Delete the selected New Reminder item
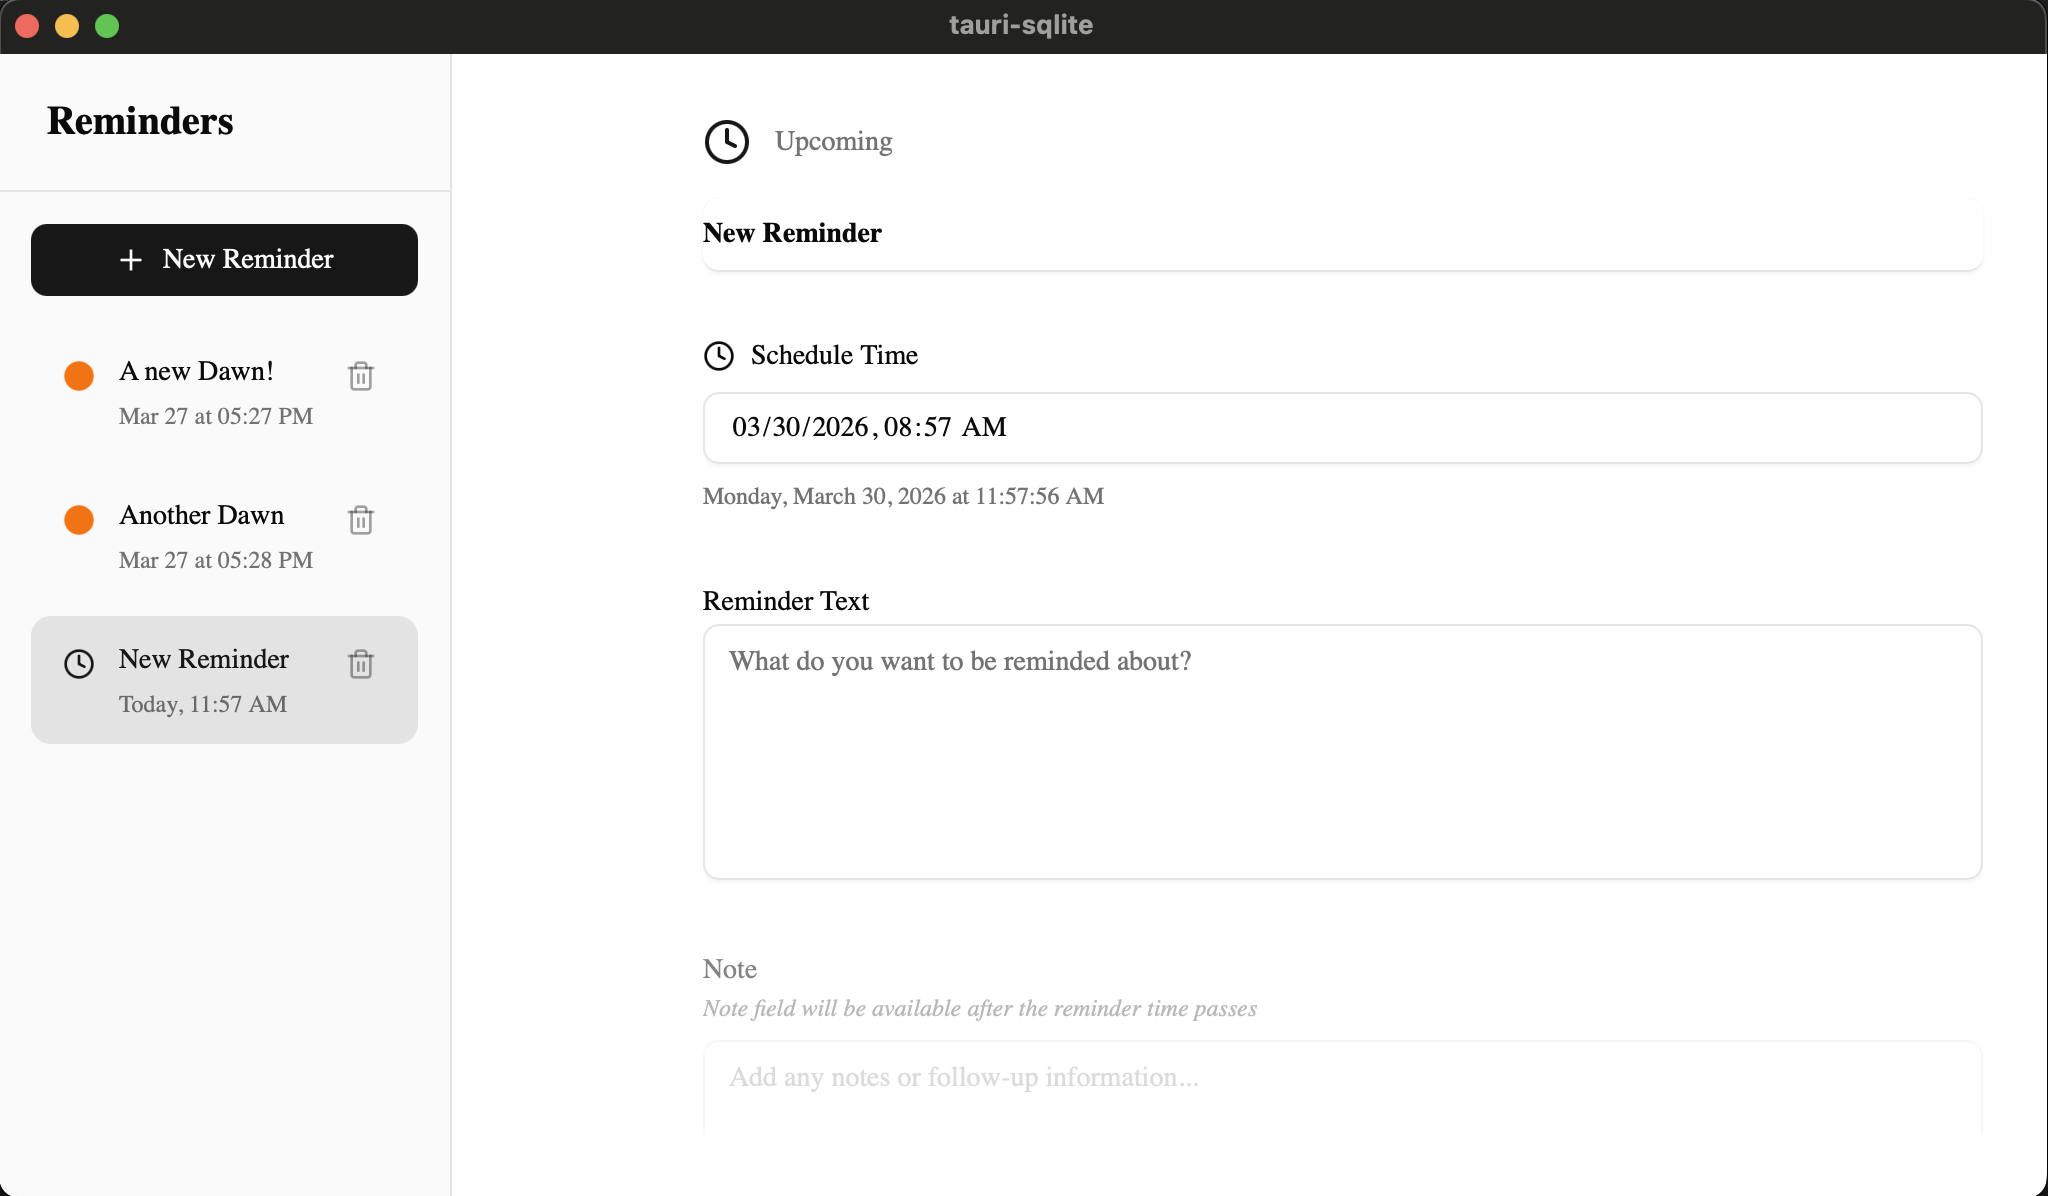The width and height of the screenshot is (2048, 1196). click(x=361, y=664)
